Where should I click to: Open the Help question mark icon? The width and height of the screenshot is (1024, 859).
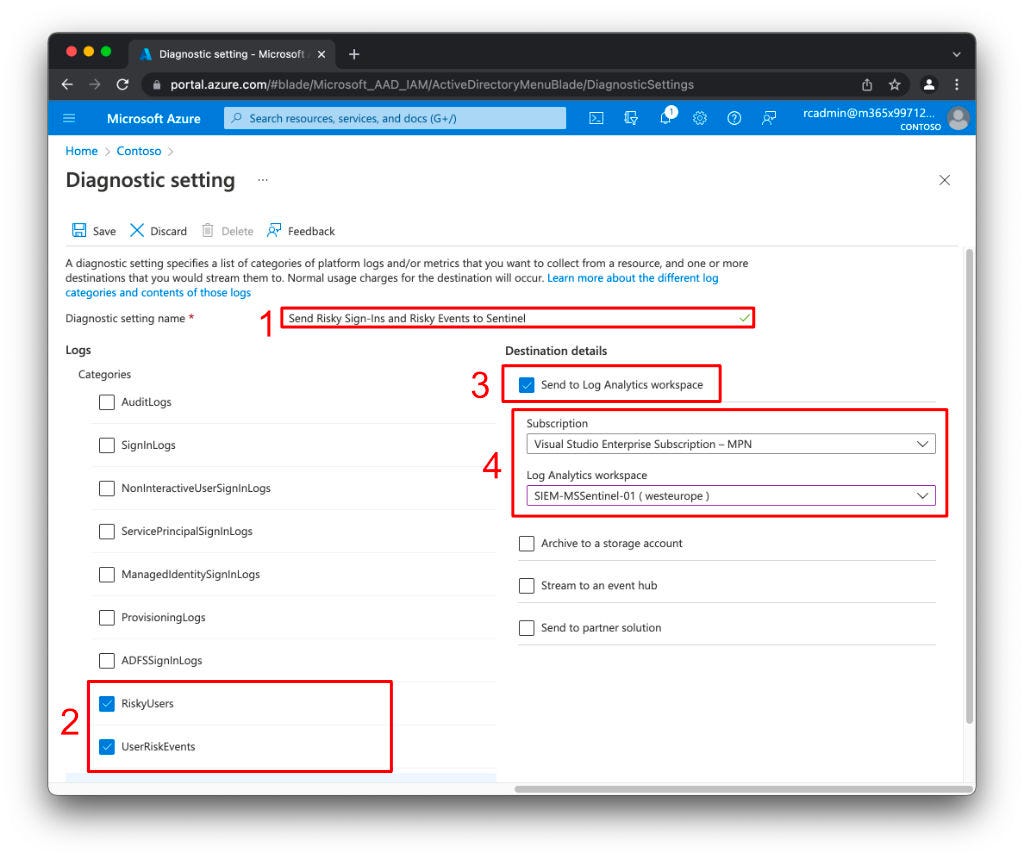pos(734,118)
